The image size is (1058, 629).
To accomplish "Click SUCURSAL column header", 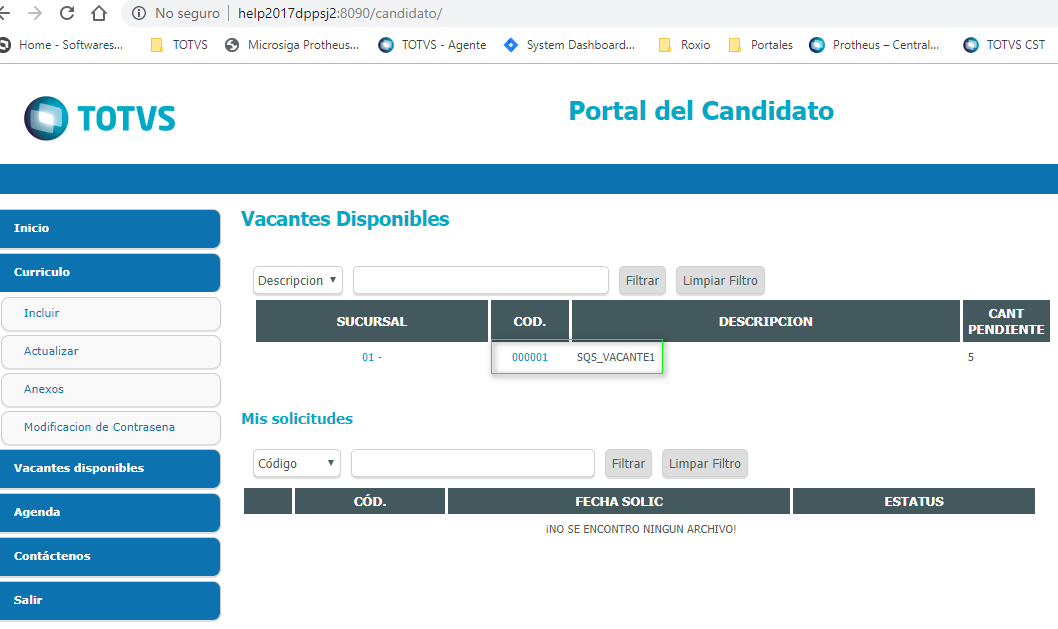I will (x=372, y=321).
